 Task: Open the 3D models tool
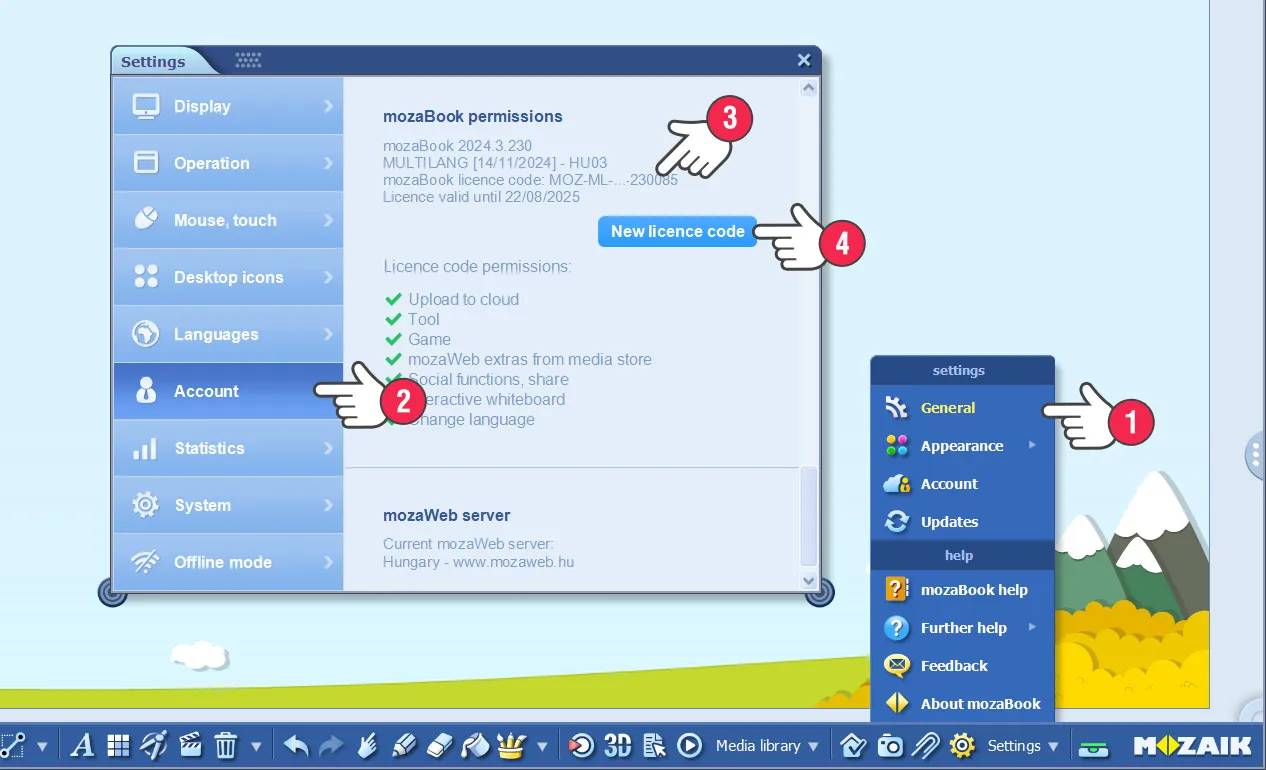[x=618, y=746]
